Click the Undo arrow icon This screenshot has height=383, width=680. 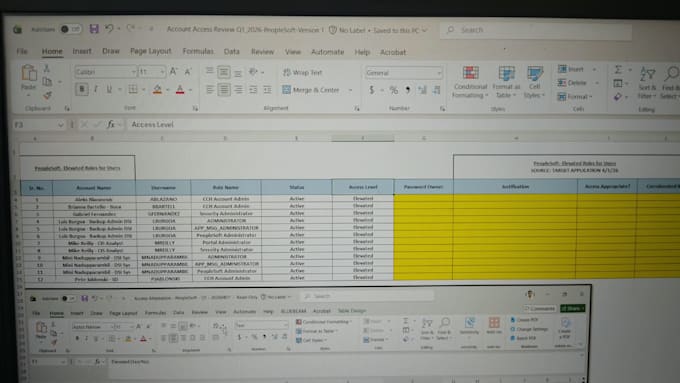109,29
